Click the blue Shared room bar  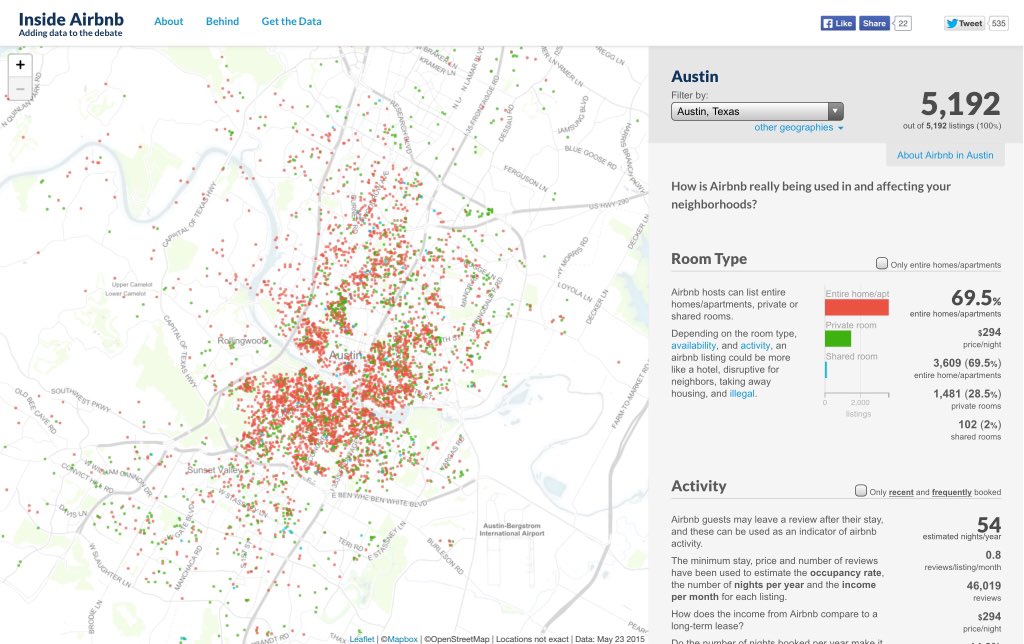tap(826, 370)
